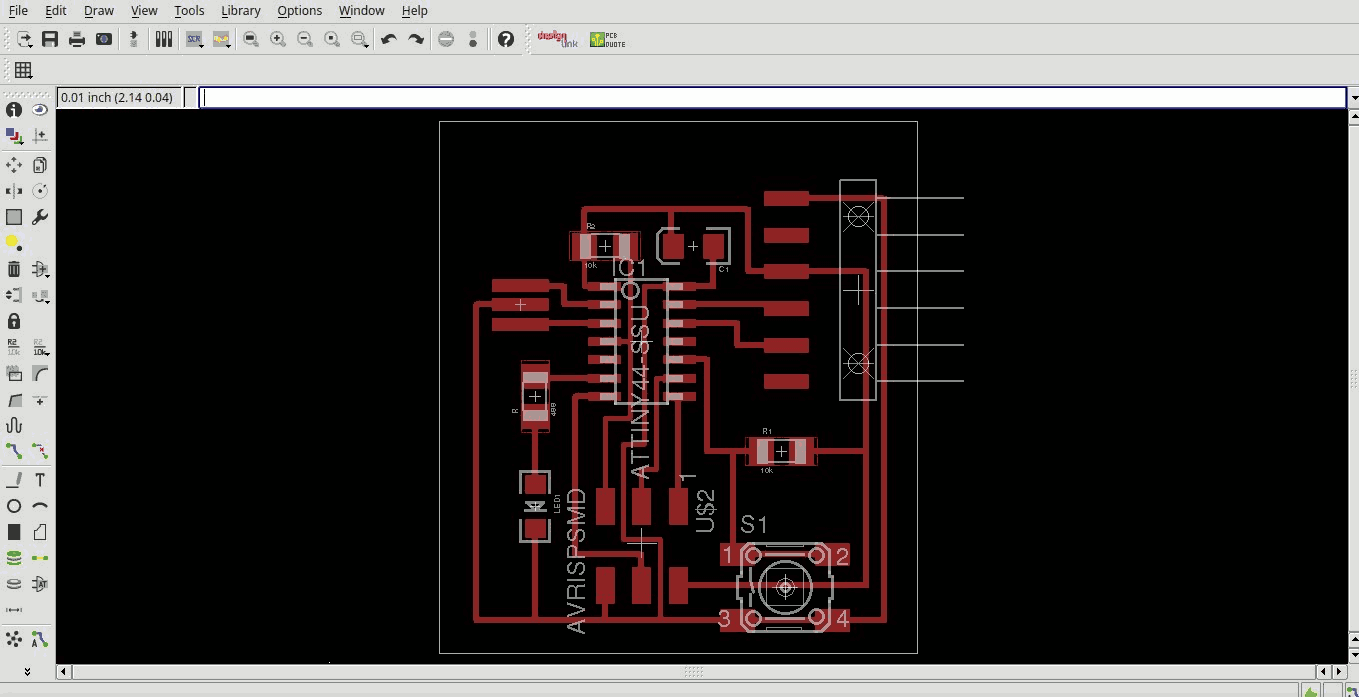Open the Draw menu
1359x697 pixels.
[x=99, y=11]
